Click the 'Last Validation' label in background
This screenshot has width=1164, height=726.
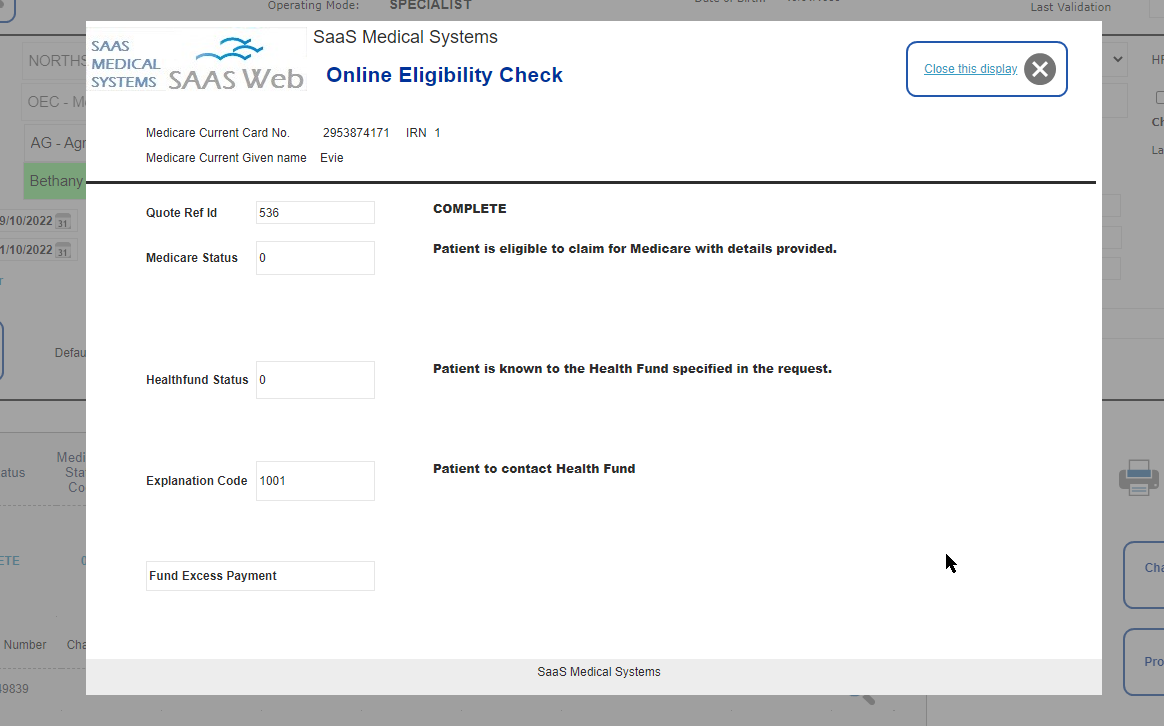[1070, 7]
